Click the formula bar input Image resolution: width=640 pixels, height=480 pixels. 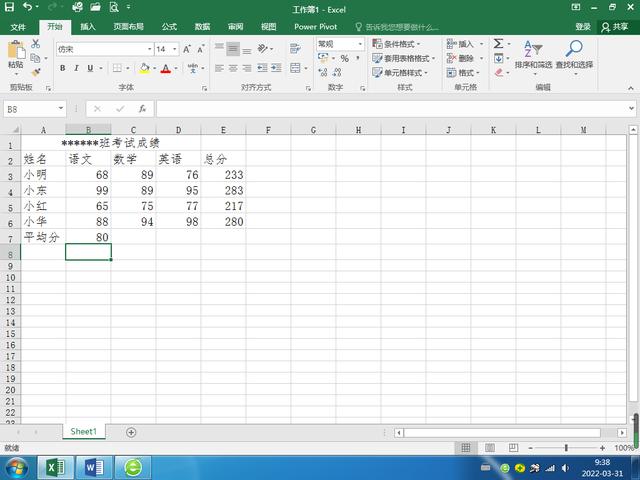[392, 109]
